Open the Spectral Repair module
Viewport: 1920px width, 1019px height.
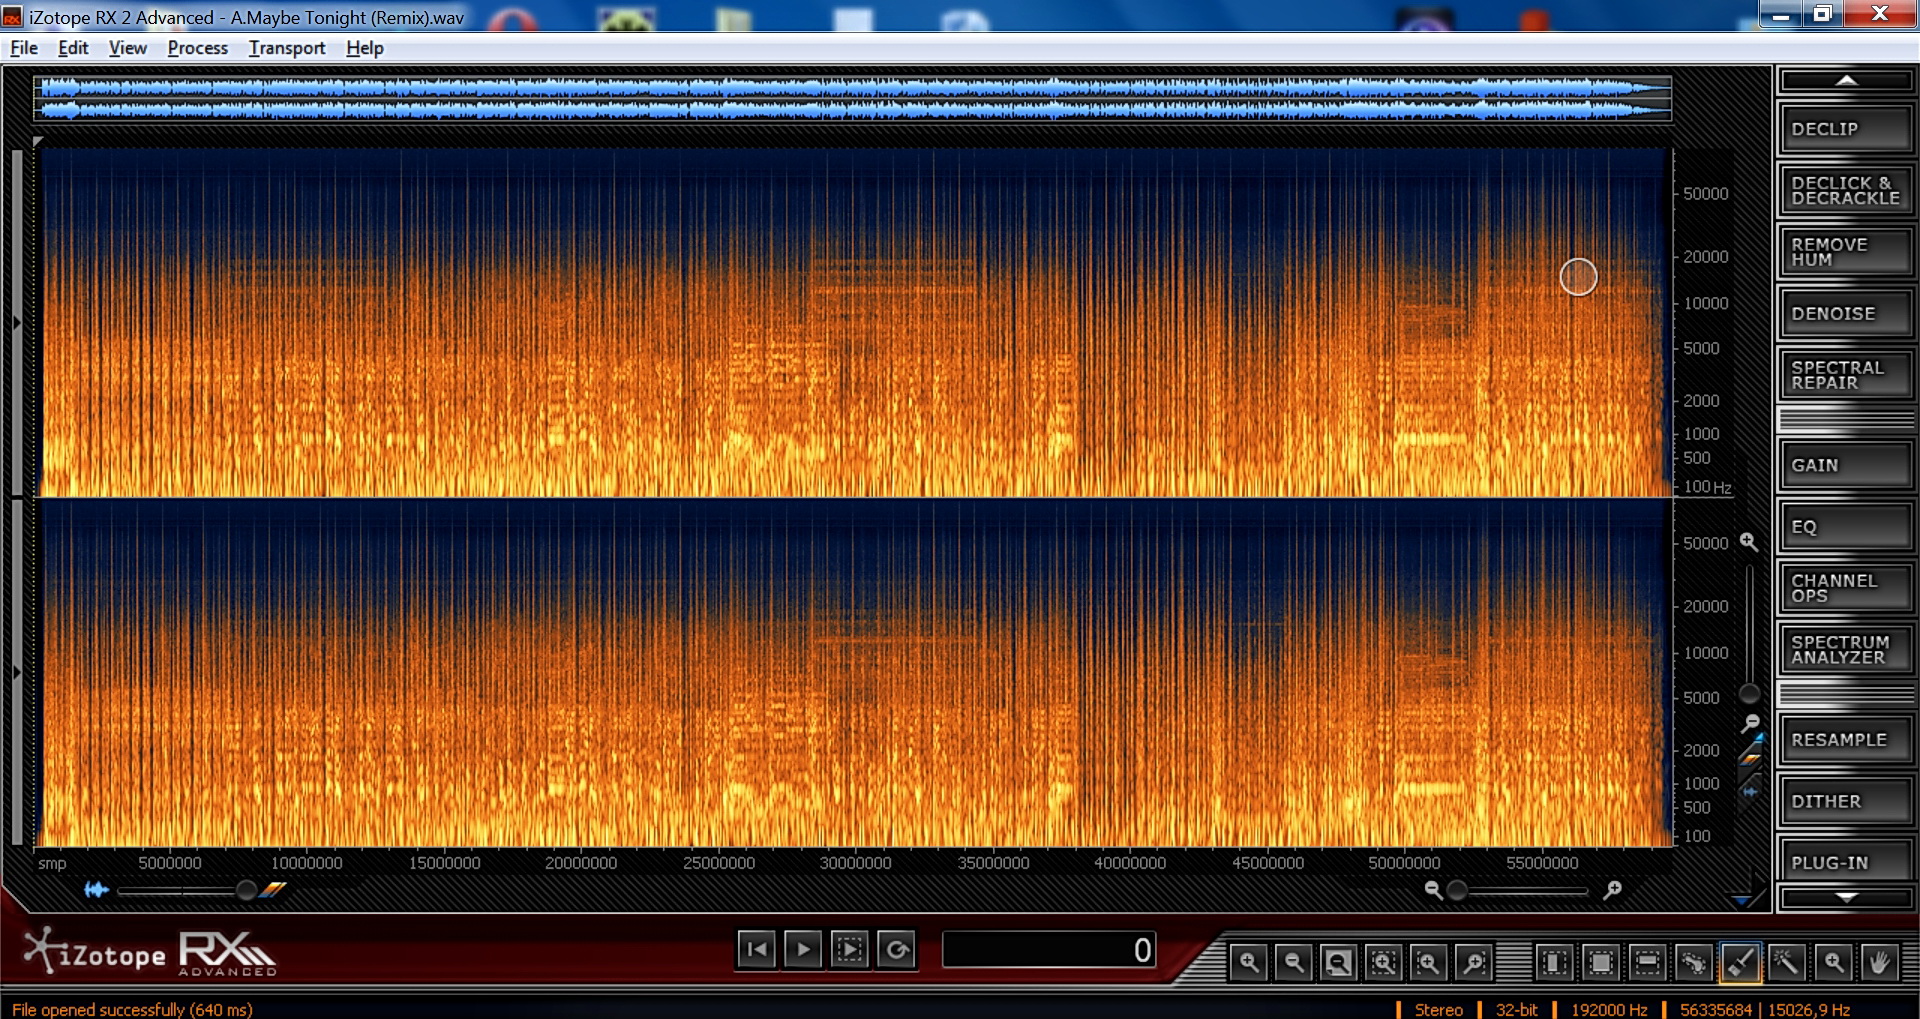coord(1844,375)
